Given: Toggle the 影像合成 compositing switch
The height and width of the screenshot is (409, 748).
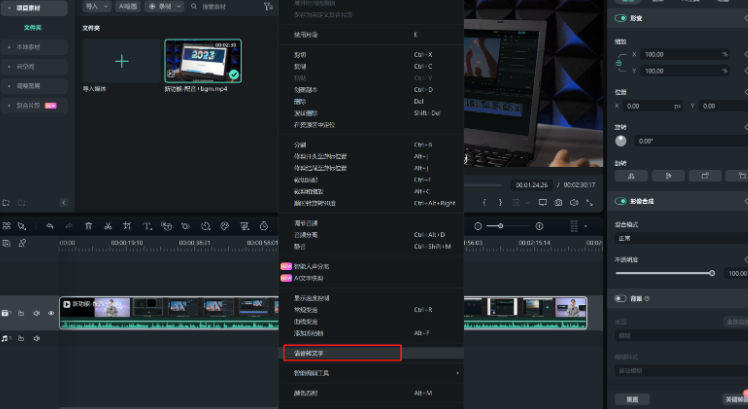Looking at the screenshot, I should [x=622, y=200].
